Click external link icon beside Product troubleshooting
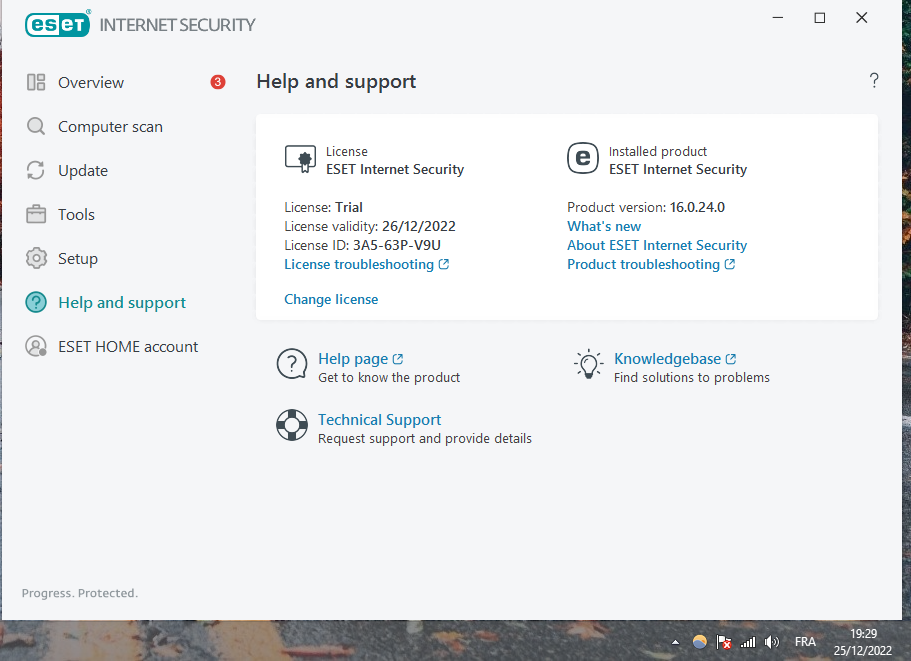This screenshot has width=911, height=661. [x=730, y=264]
